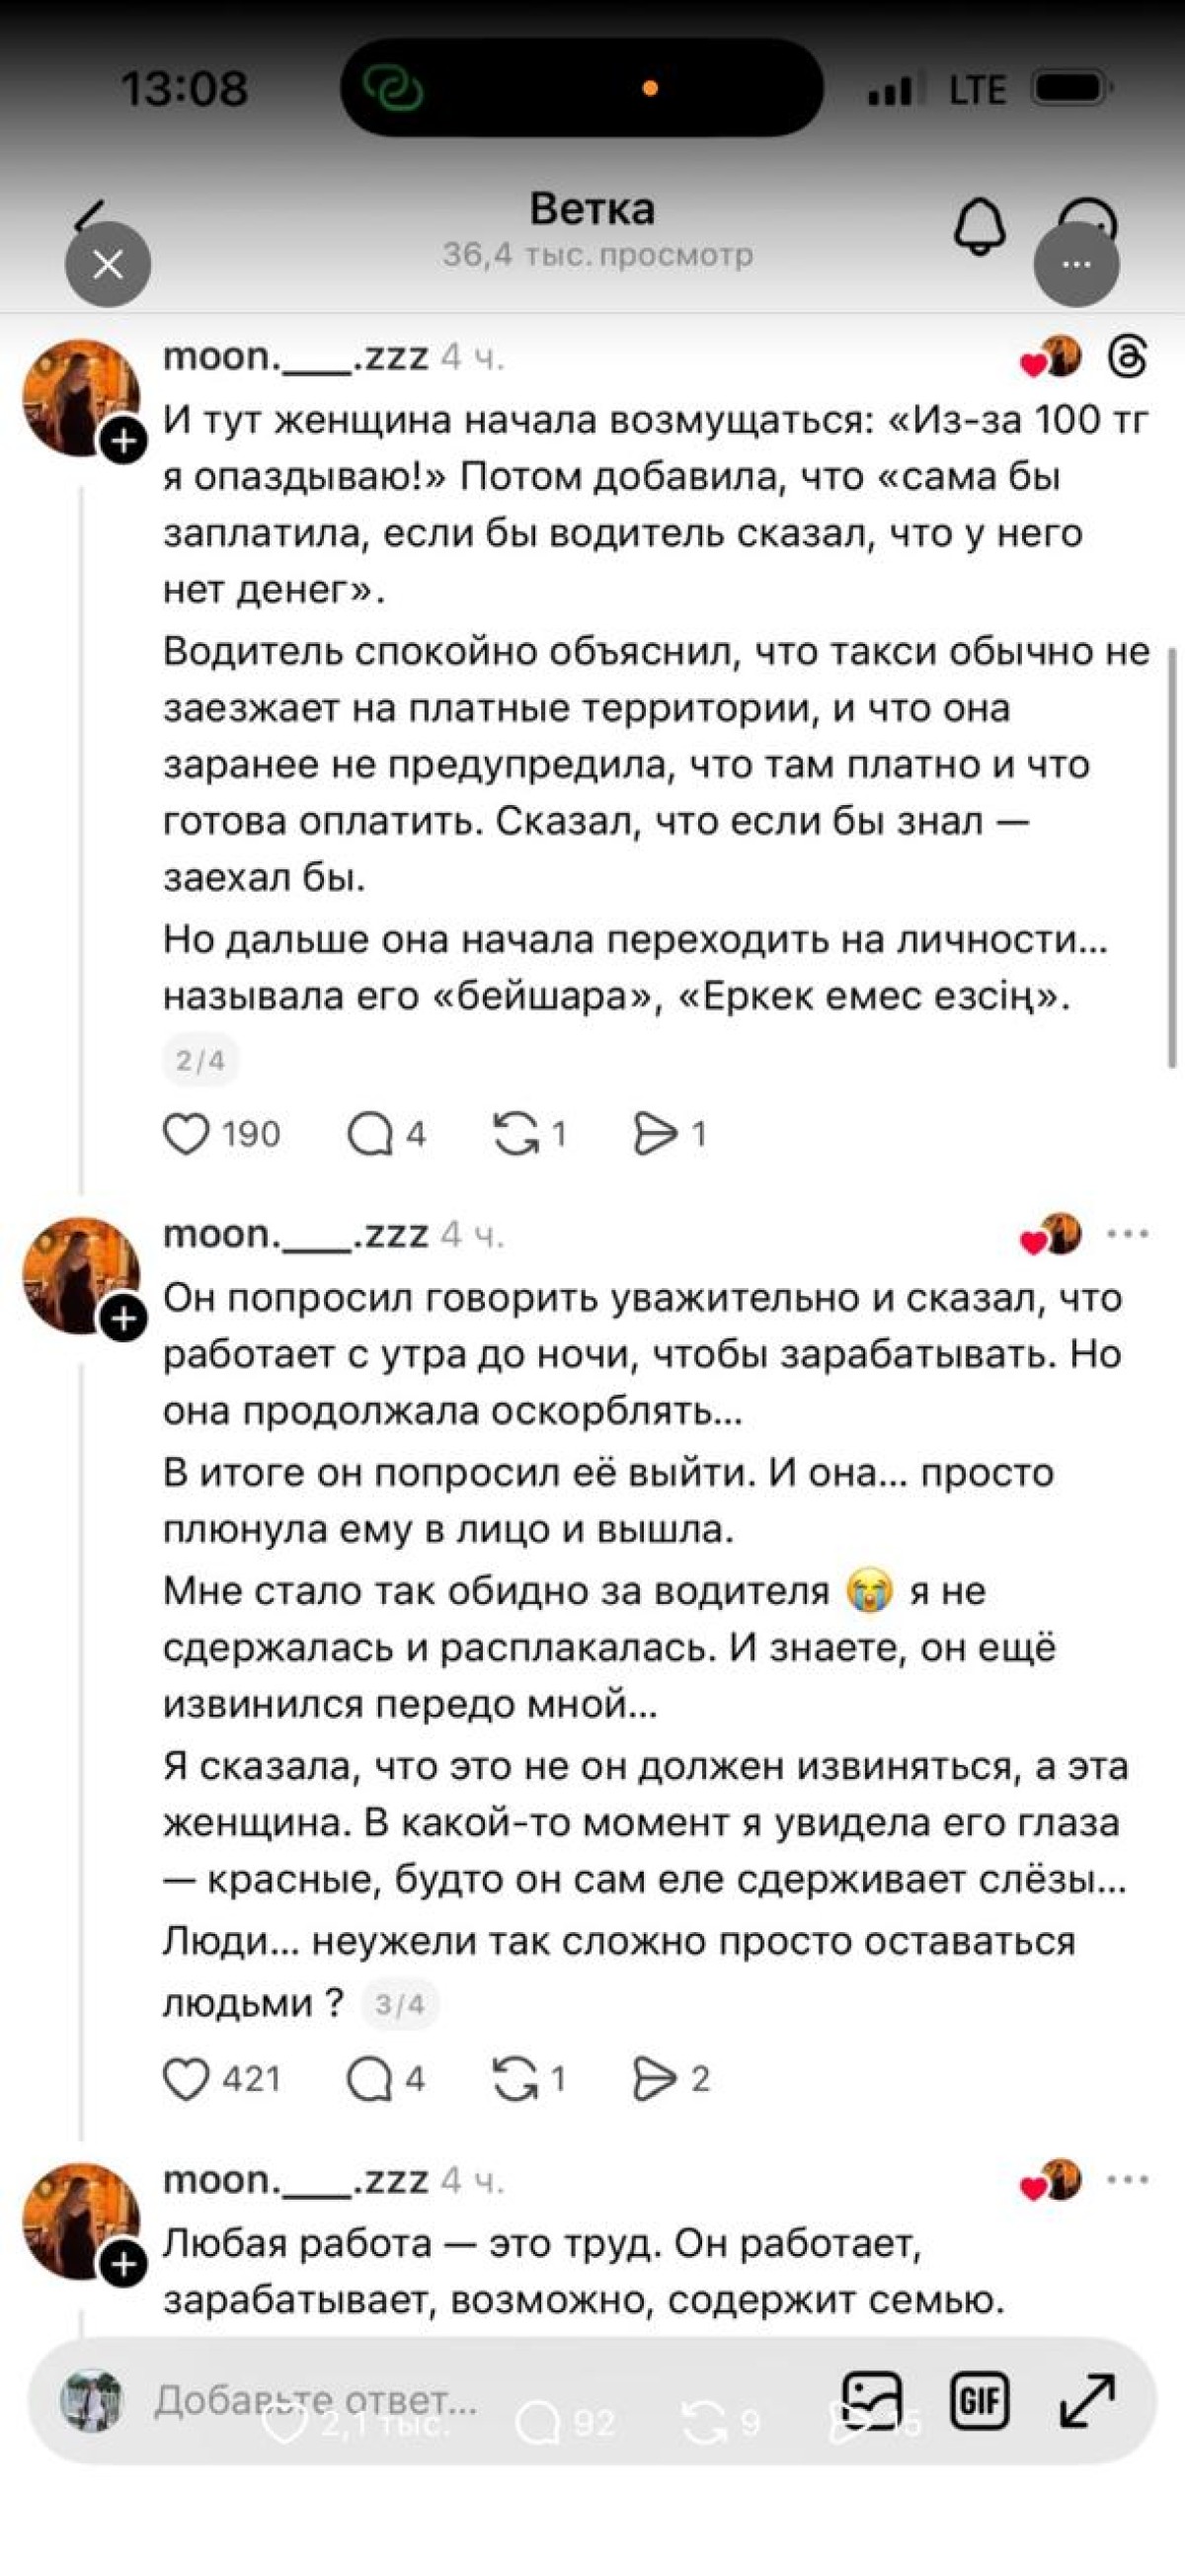Open the top-right overlay more options button
The width and height of the screenshot is (1185, 2576).
(1076, 265)
